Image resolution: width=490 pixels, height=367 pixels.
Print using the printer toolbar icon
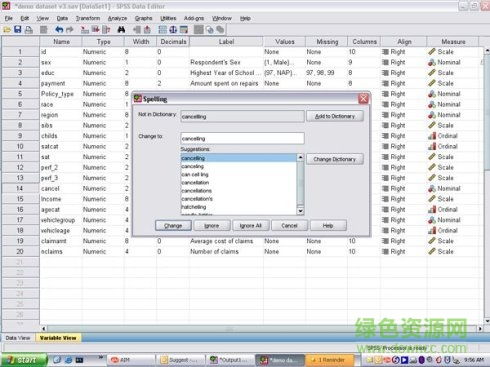pos(29,30)
